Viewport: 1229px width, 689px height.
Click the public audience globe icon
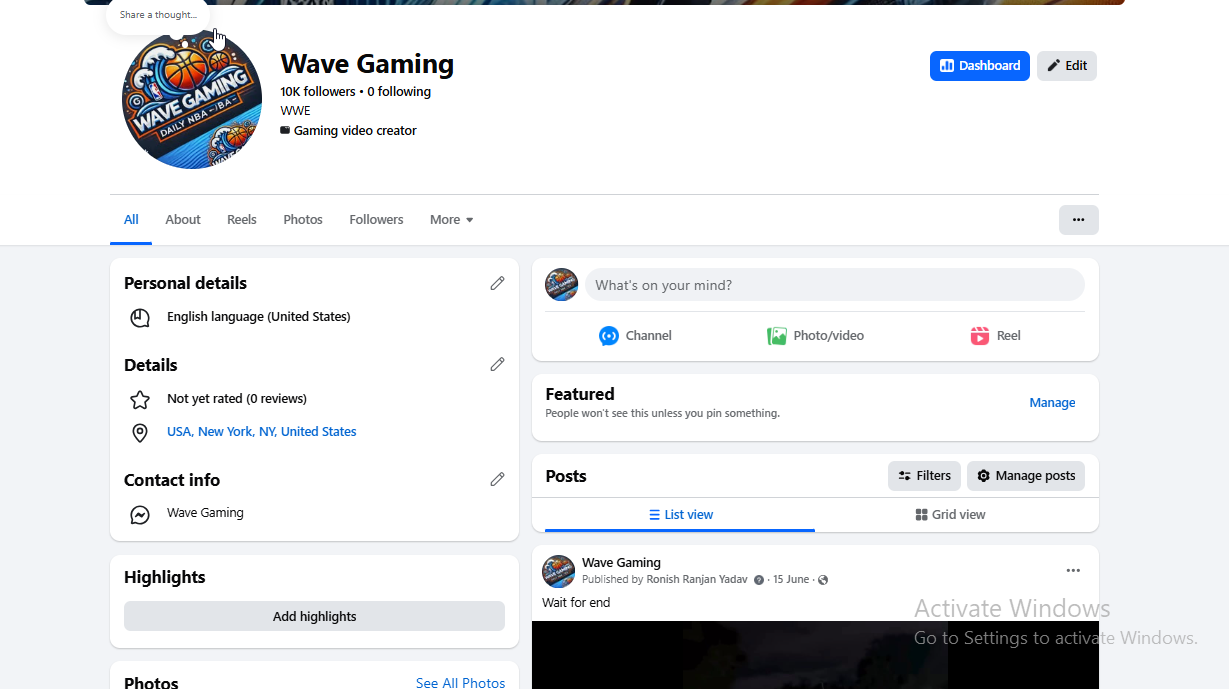(823, 580)
